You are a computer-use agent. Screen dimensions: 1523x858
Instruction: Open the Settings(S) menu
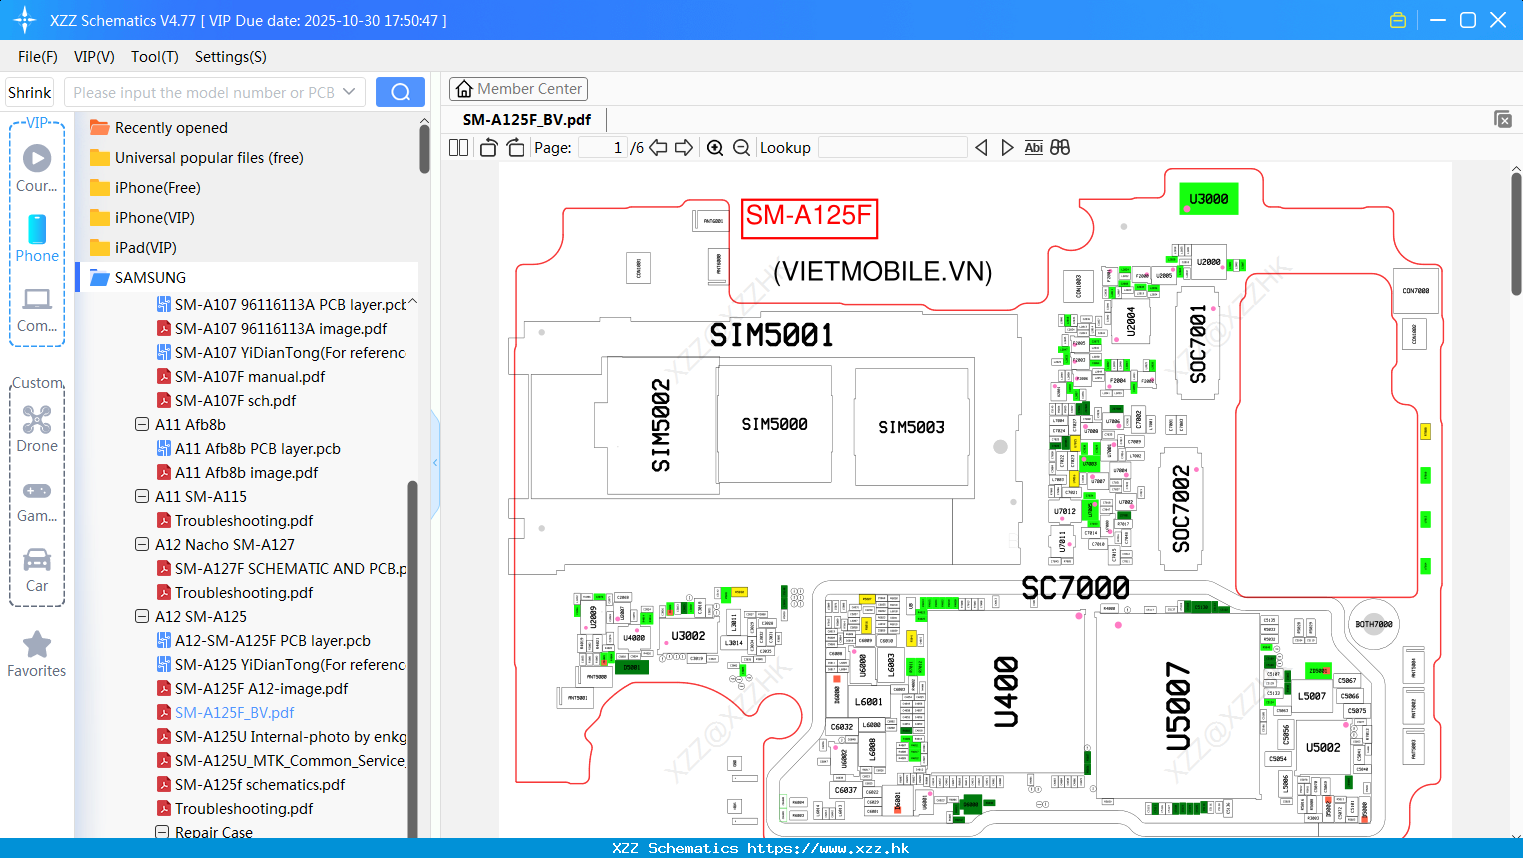[231, 57]
